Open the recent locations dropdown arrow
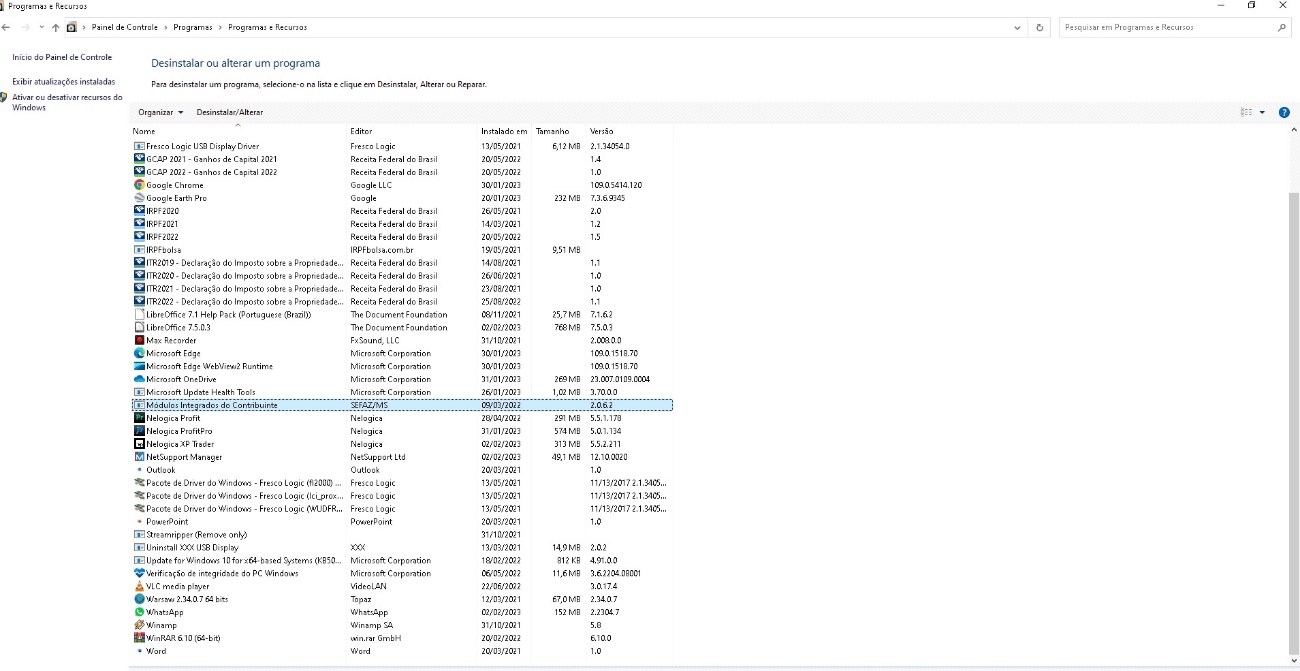Viewport: 1300px width, 671px height. click(x=41, y=28)
